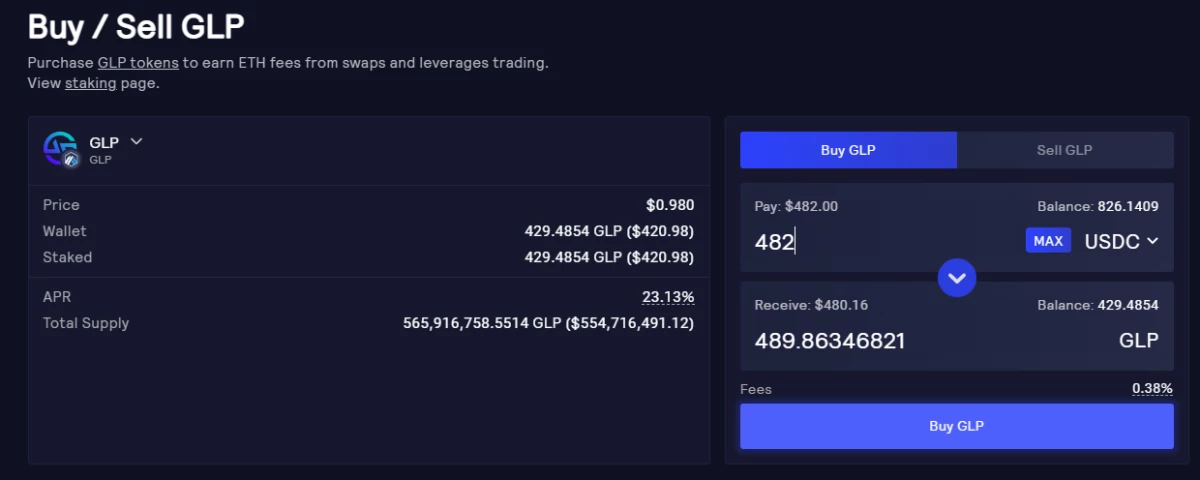
Task: Open the USDC token dropdown
Action: coord(1121,241)
